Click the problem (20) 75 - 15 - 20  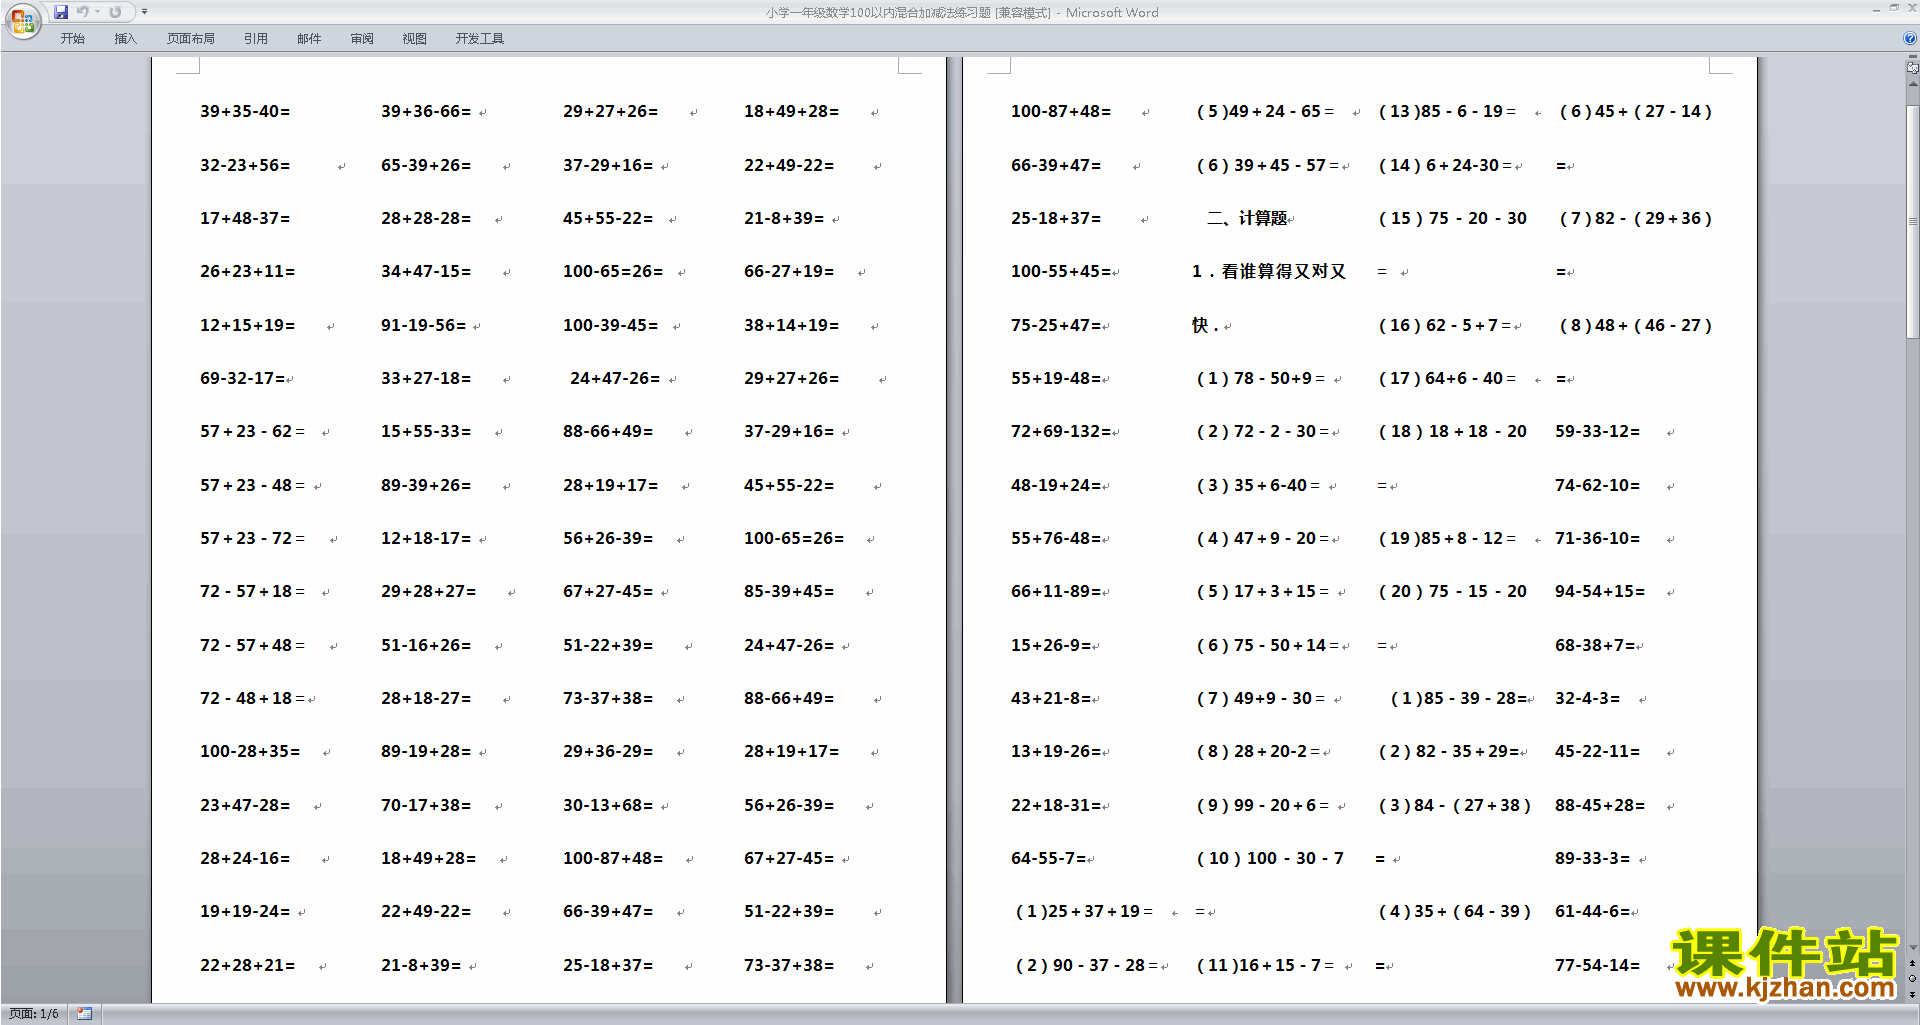point(1453,591)
